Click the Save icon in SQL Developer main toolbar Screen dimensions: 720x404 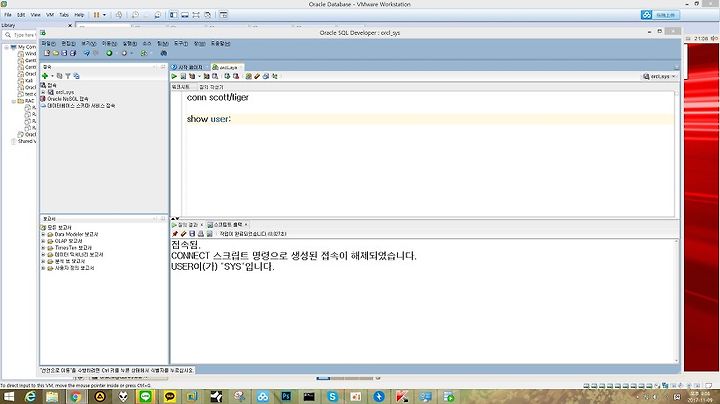pos(64,53)
